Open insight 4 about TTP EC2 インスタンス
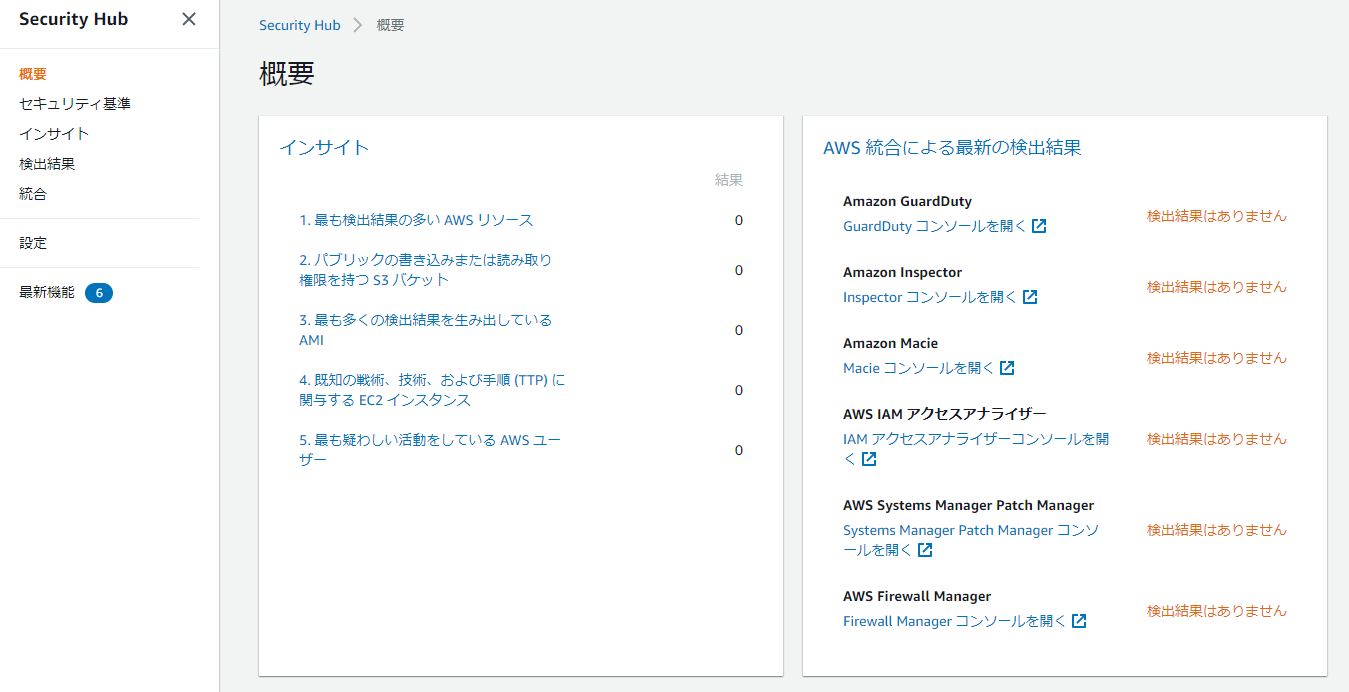Image resolution: width=1349 pixels, height=692 pixels. tap(432, 390)
